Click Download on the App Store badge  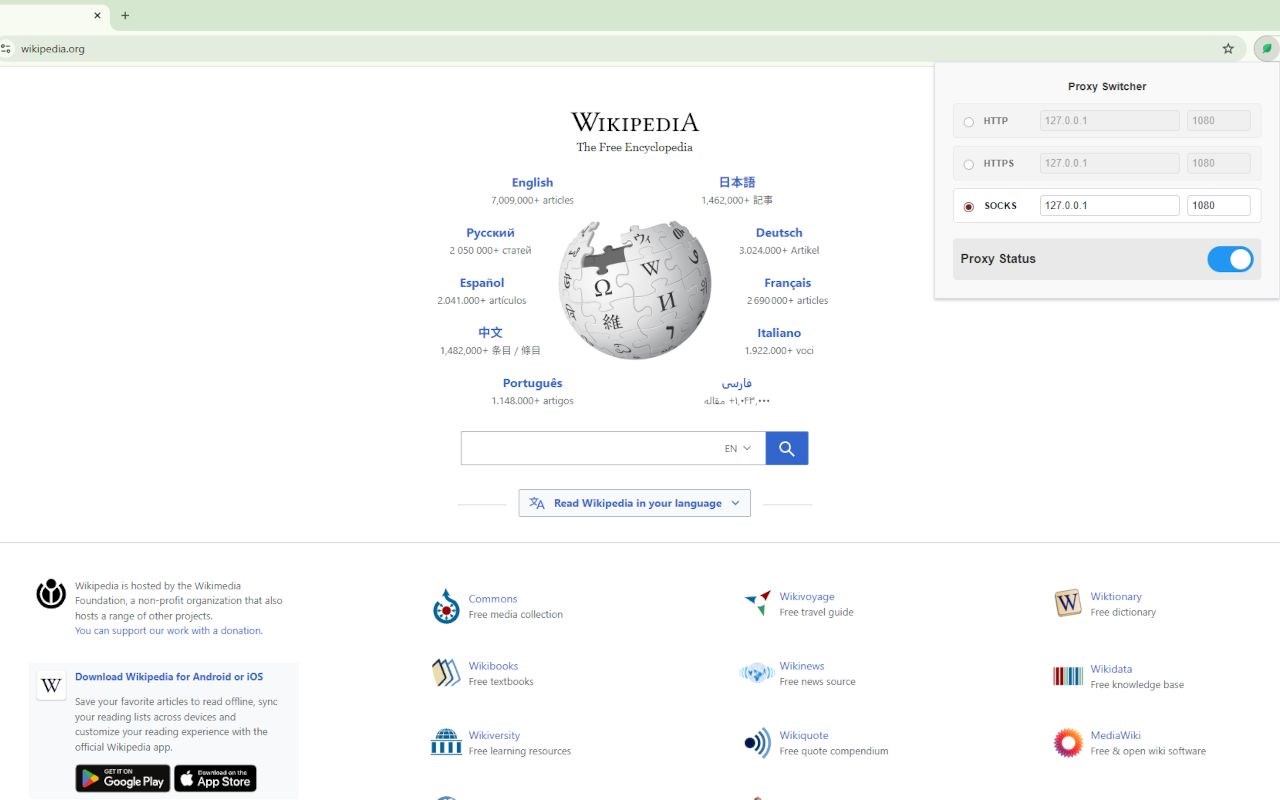(215, 779)
